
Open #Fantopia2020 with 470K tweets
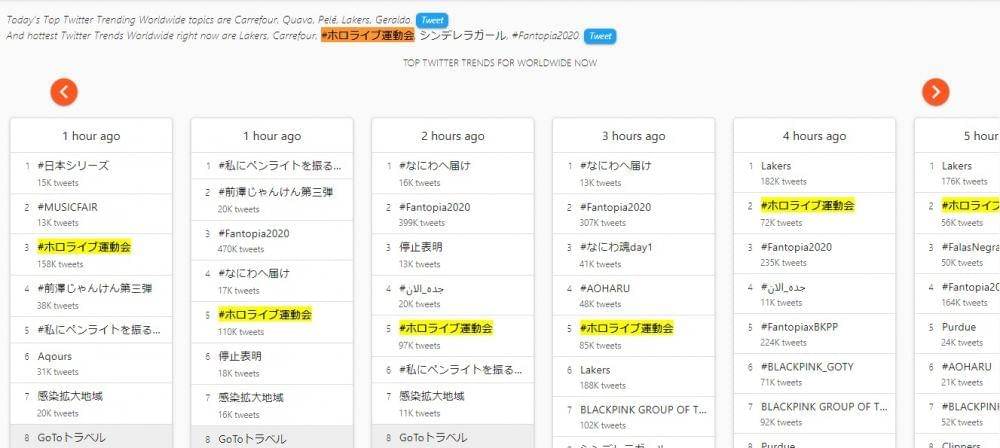coord(254,234)
